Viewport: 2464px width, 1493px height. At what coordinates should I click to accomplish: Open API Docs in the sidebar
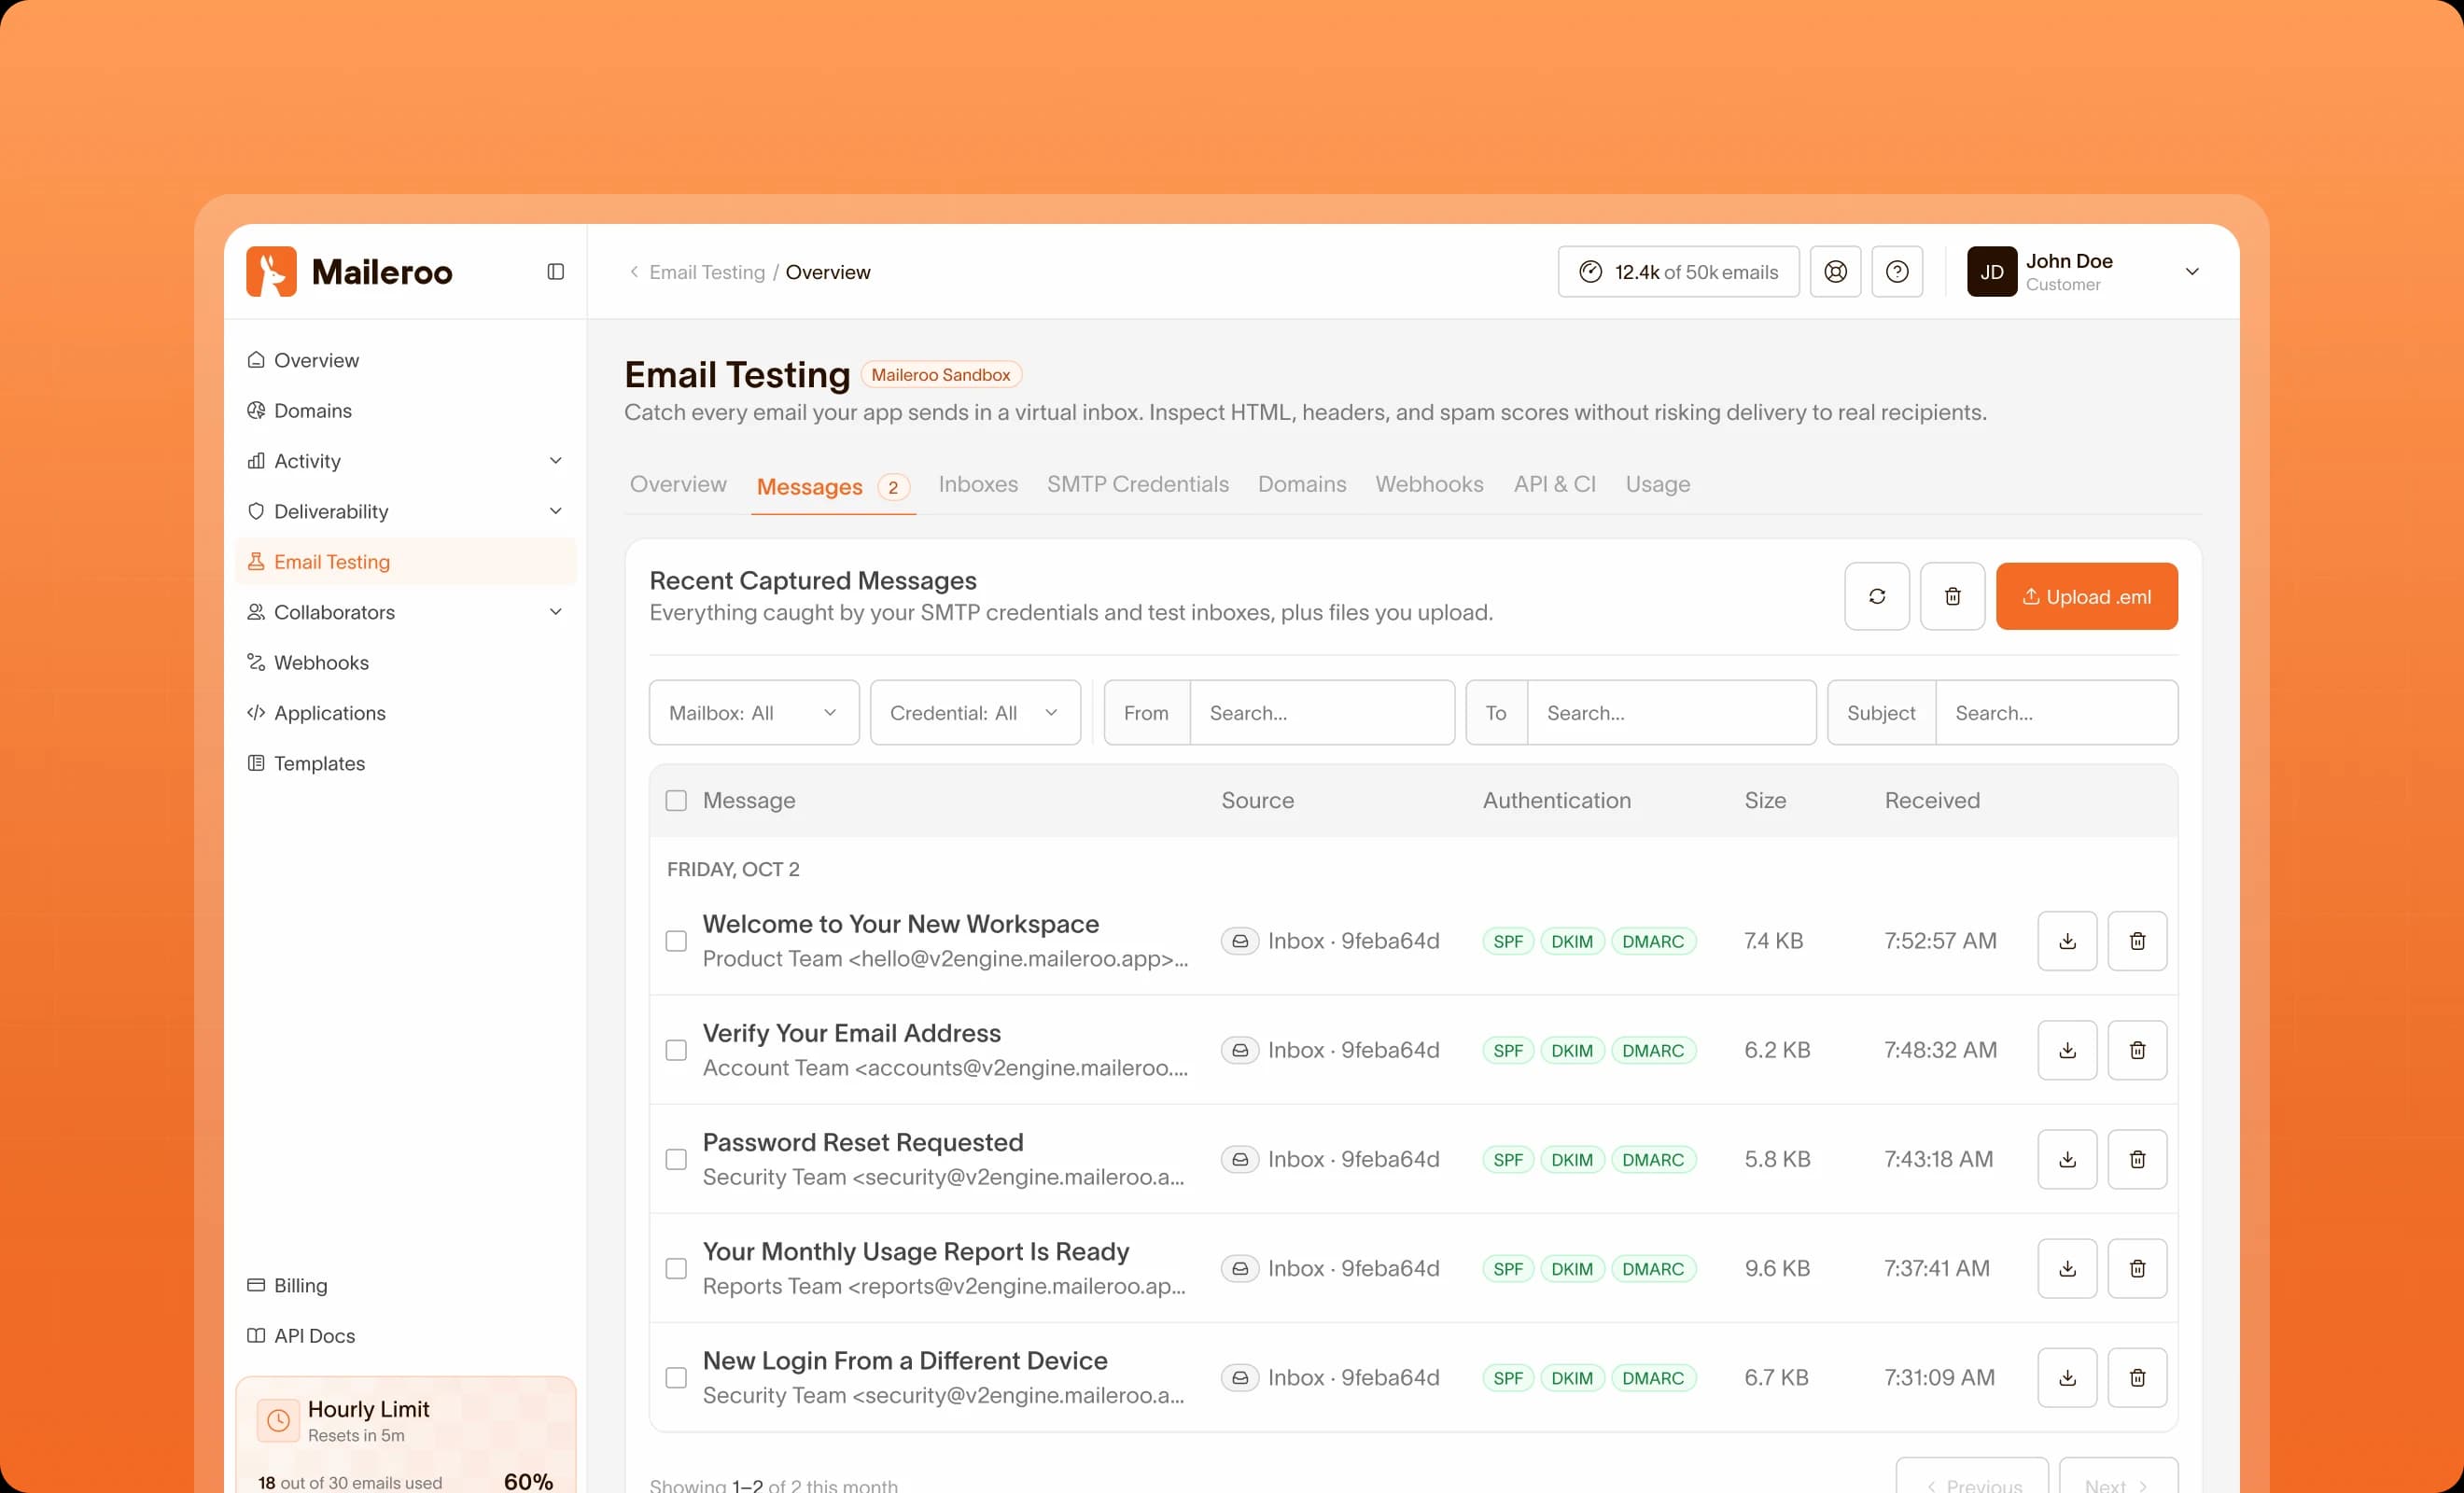(x=406, y=1335)
